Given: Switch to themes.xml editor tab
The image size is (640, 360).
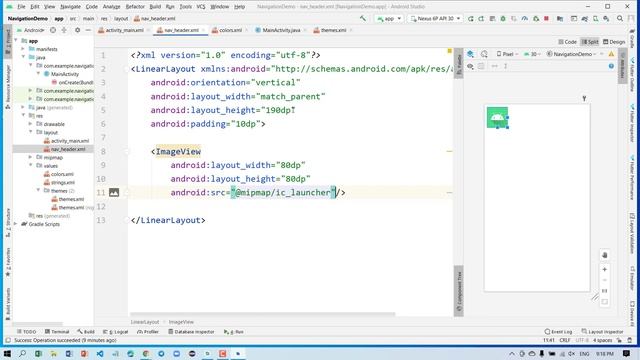Looking at the screenshot, I should coord(333,30).
